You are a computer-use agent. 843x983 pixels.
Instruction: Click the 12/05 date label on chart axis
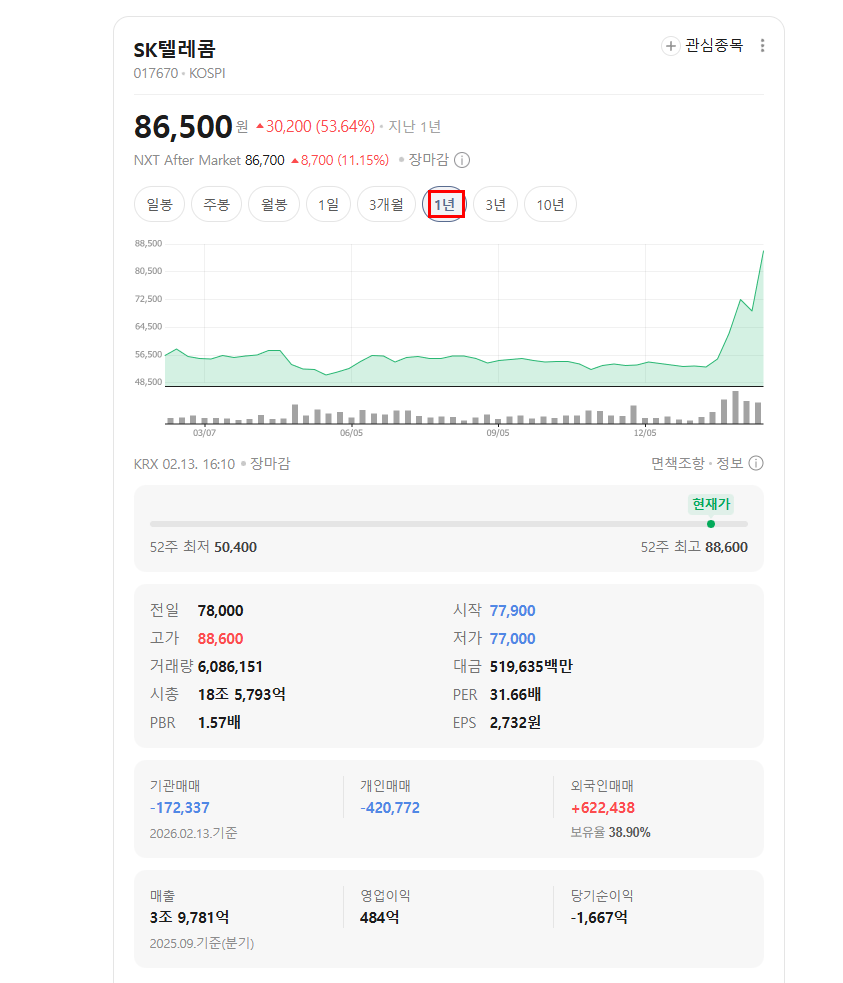(x=645, y=433)
